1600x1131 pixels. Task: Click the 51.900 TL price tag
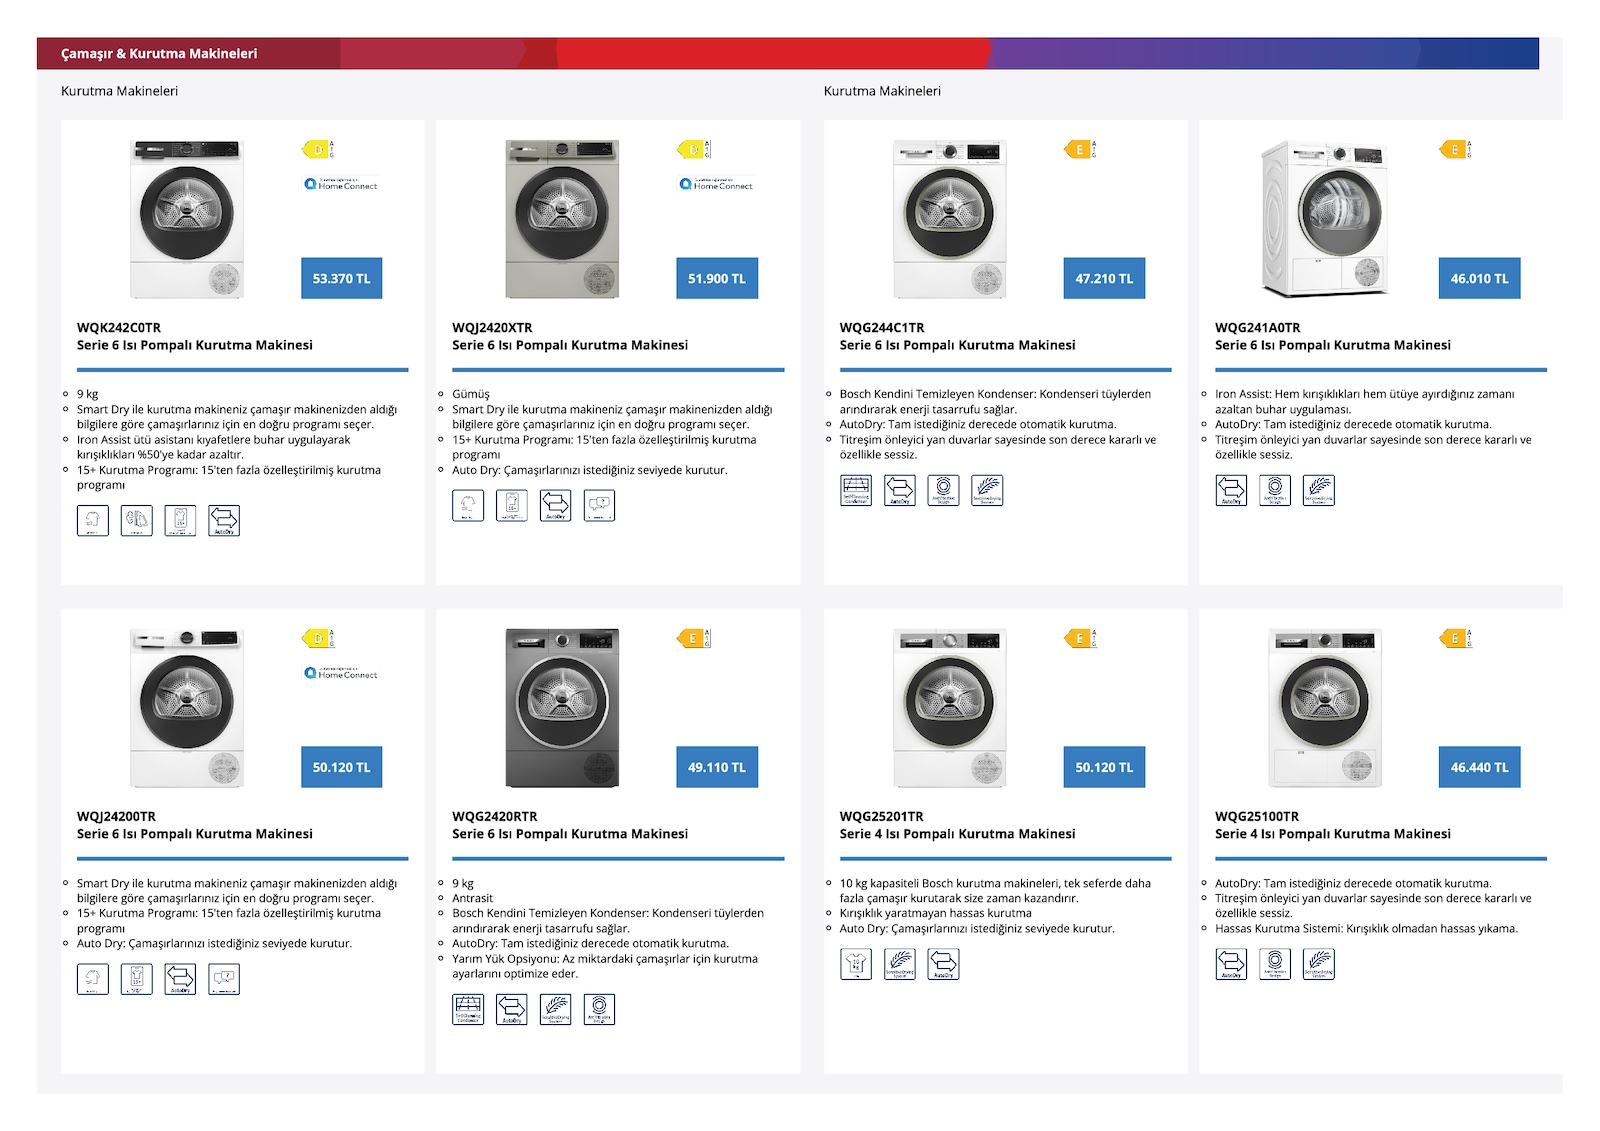(717, 279)
